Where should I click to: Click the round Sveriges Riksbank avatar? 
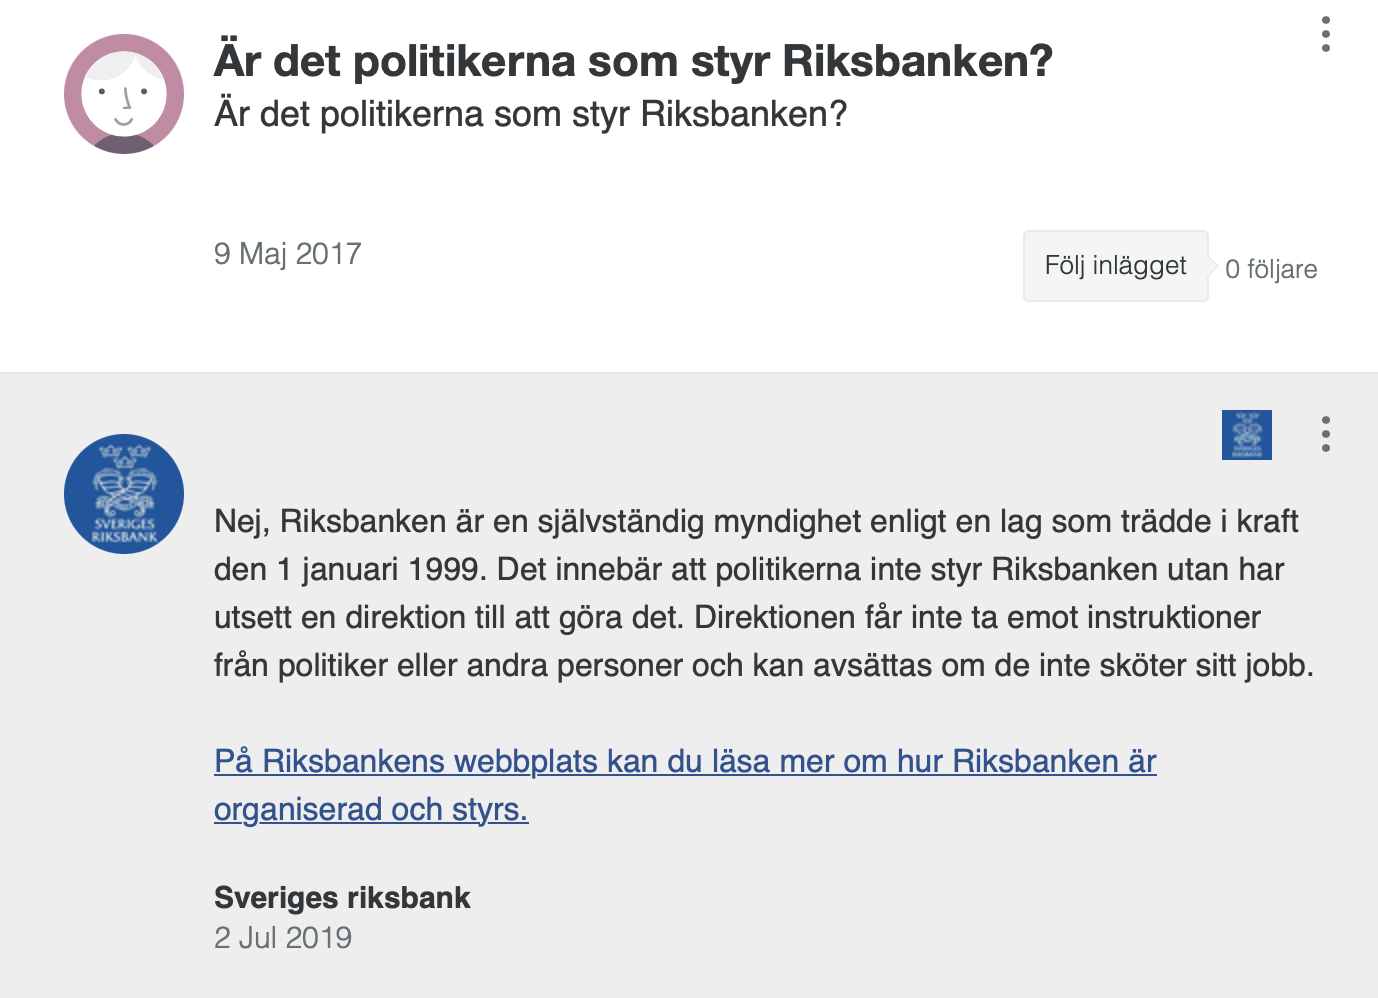(x=124, y=494)
